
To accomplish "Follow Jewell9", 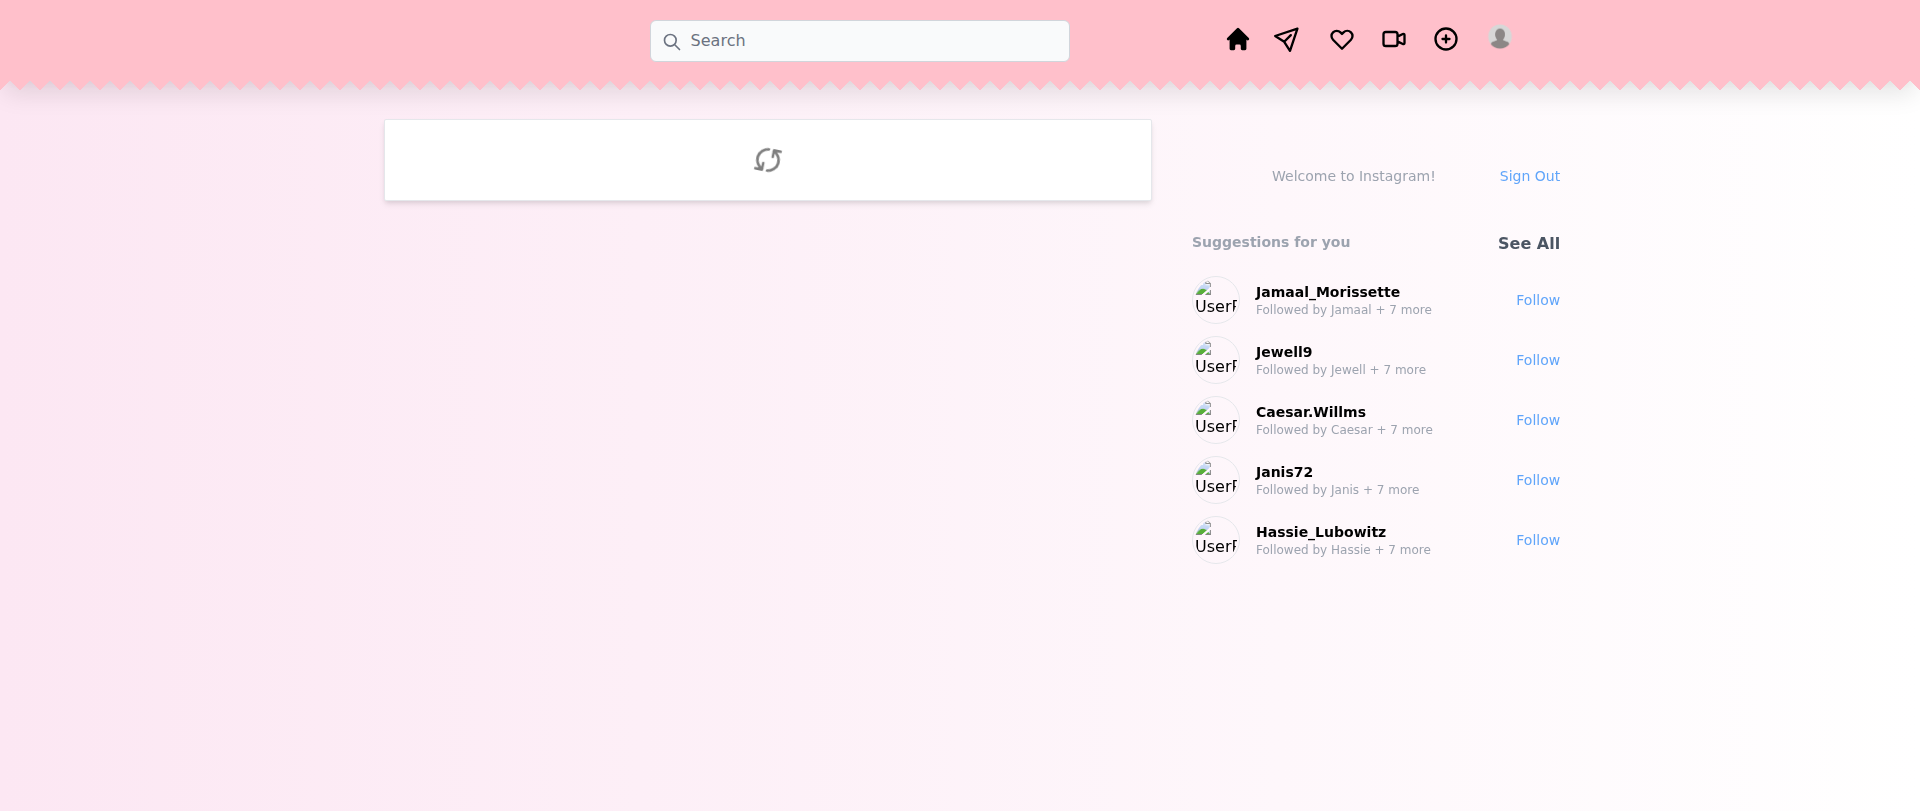I will point(1537,360).
